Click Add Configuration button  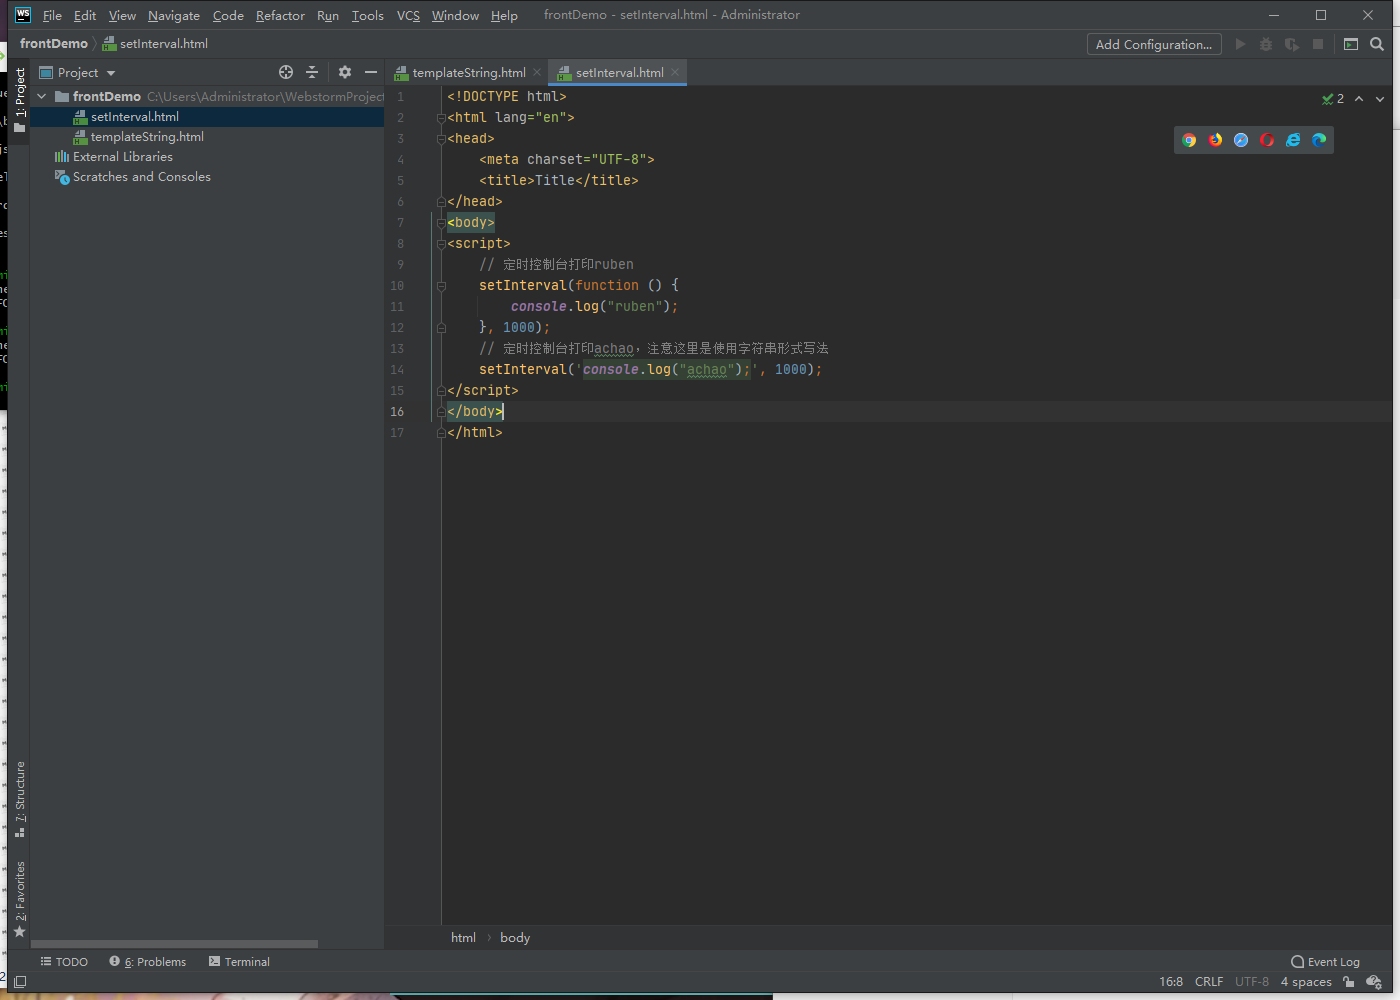[x=1153, y=44]
